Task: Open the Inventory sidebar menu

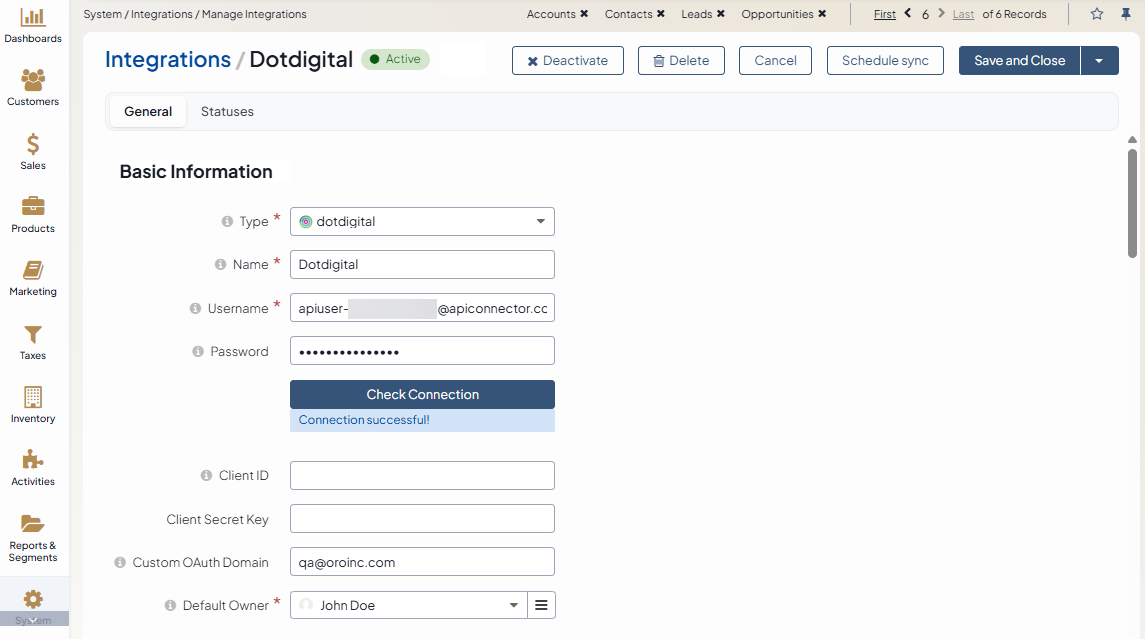Action: [33, 405]
